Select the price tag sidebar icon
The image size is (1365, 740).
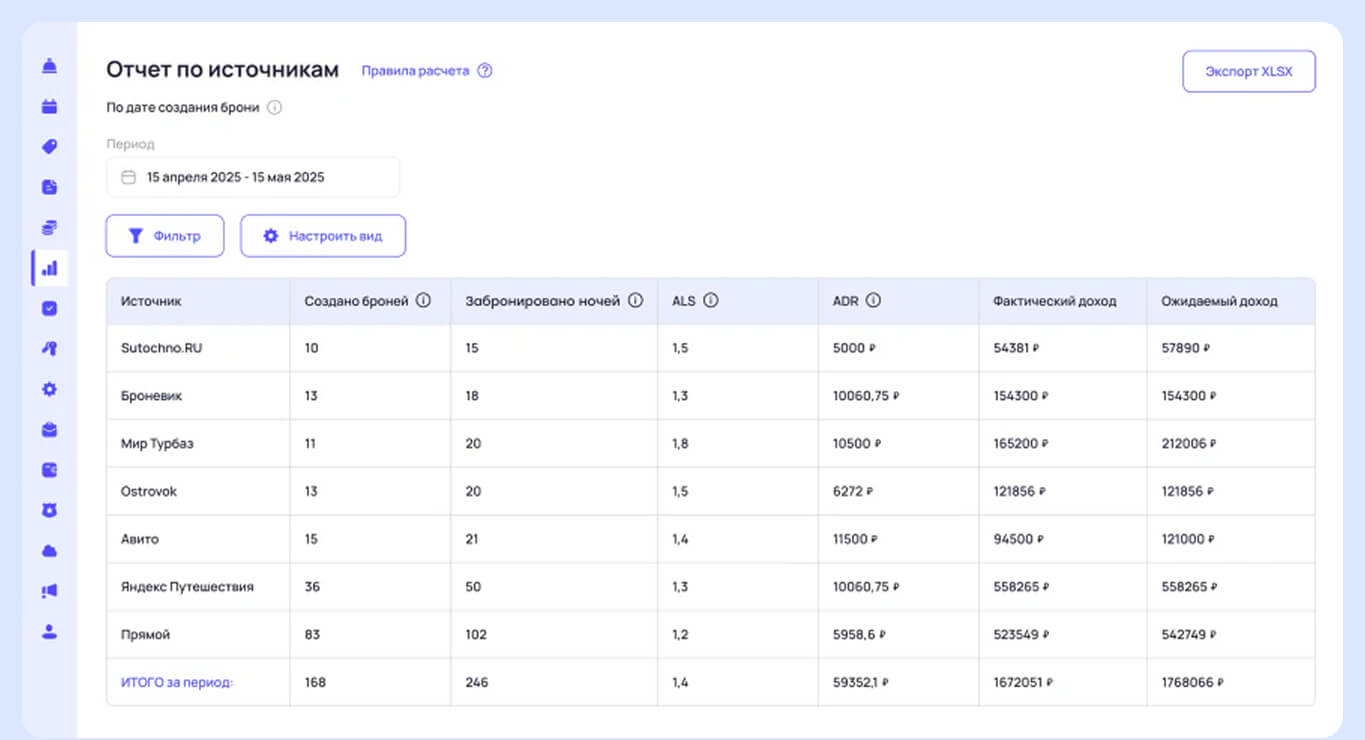[49, 147]
